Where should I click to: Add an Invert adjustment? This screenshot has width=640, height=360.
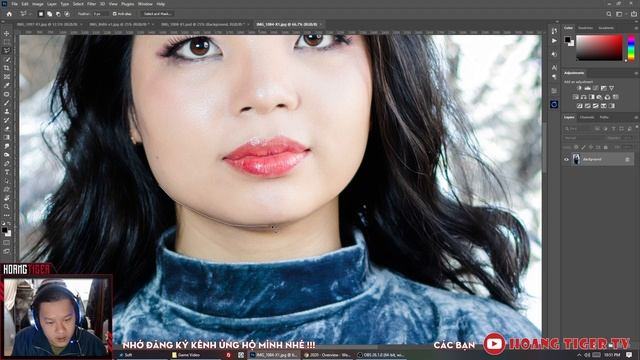[x=580, y=106]
